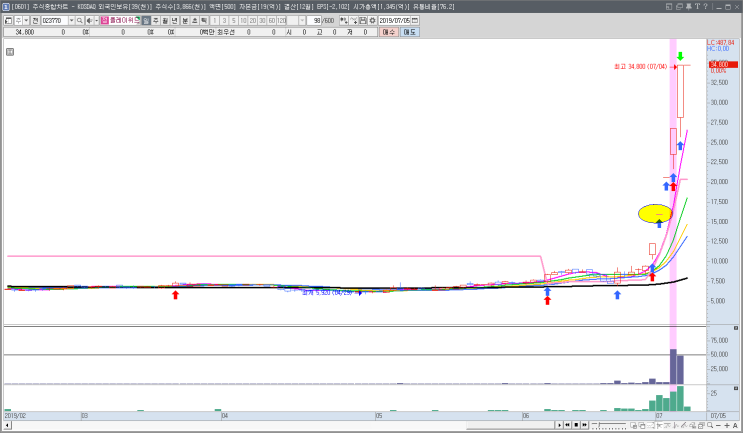Select the 월 (monthly) period toggle
743x433 pixels.
165,20
